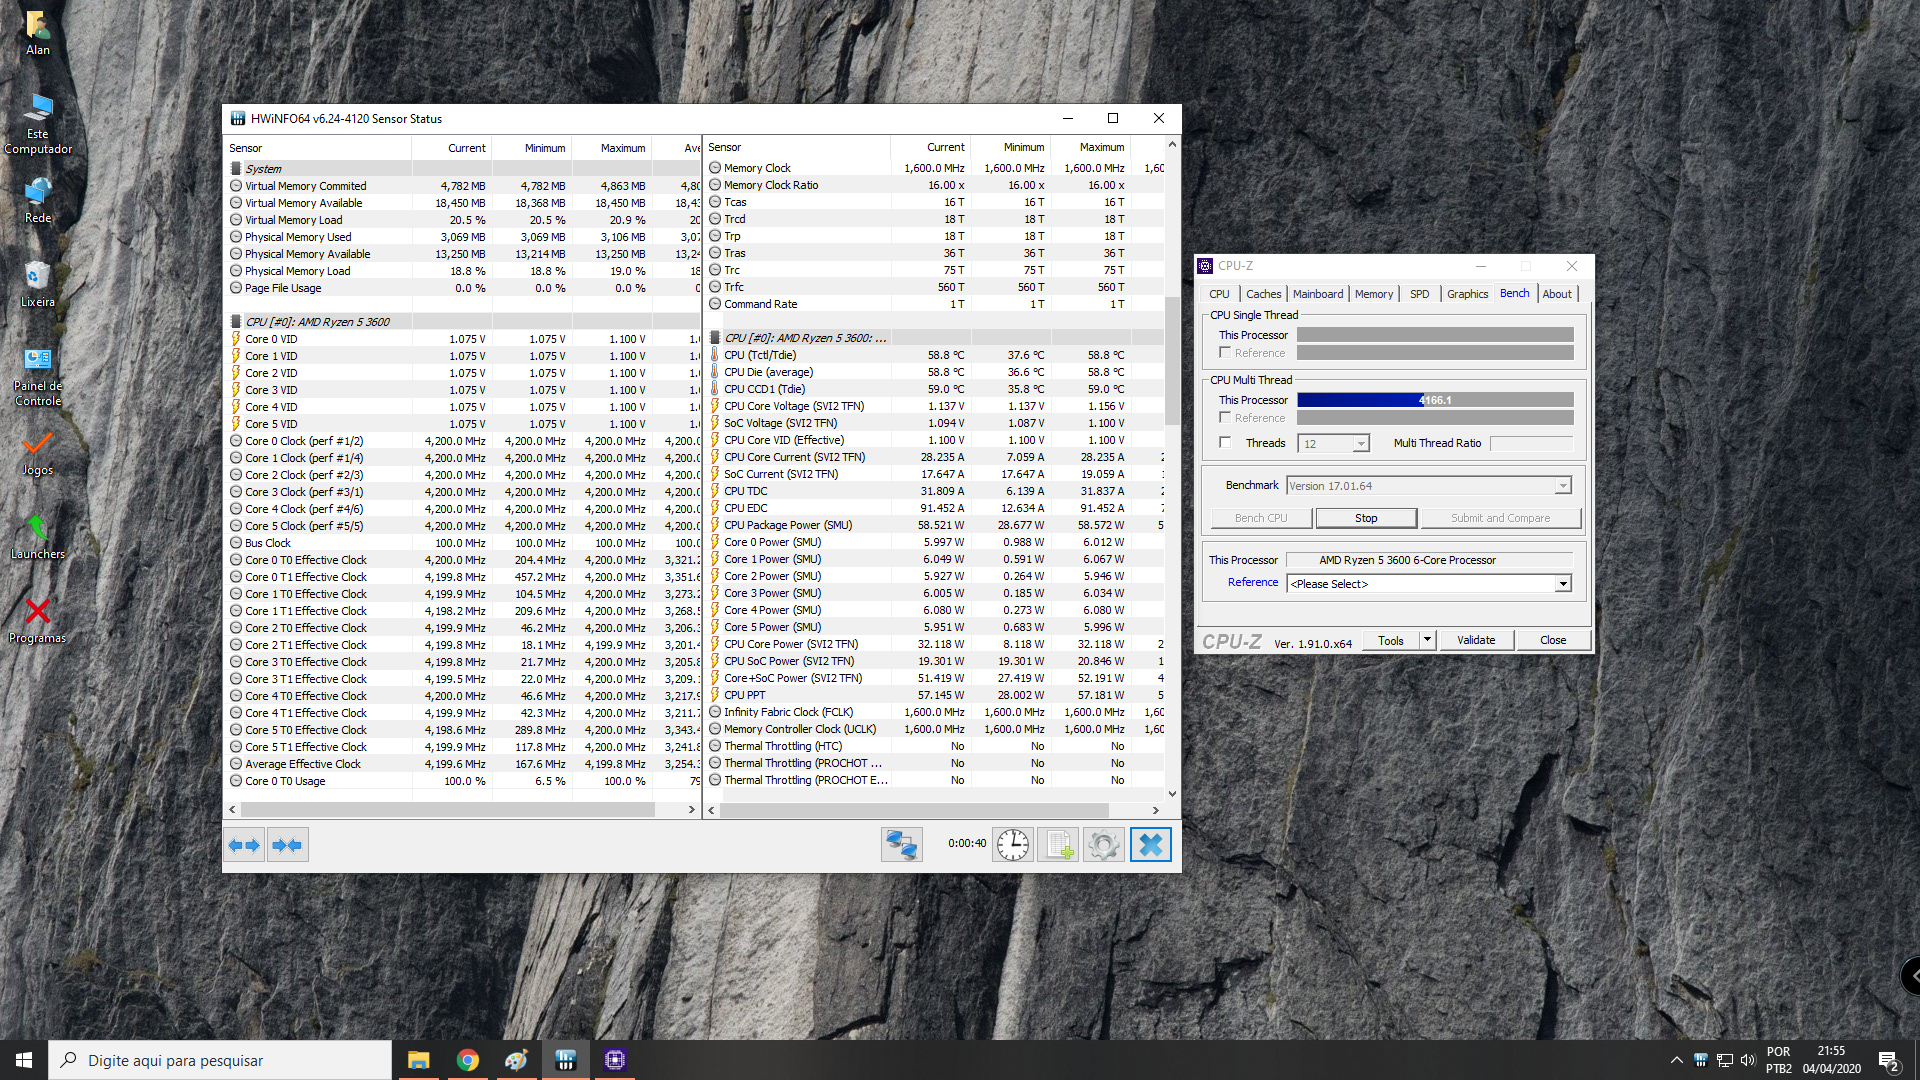1920x1080 pixels.
Task: Click the Windows Start button
Action: tap(24, 1060)
